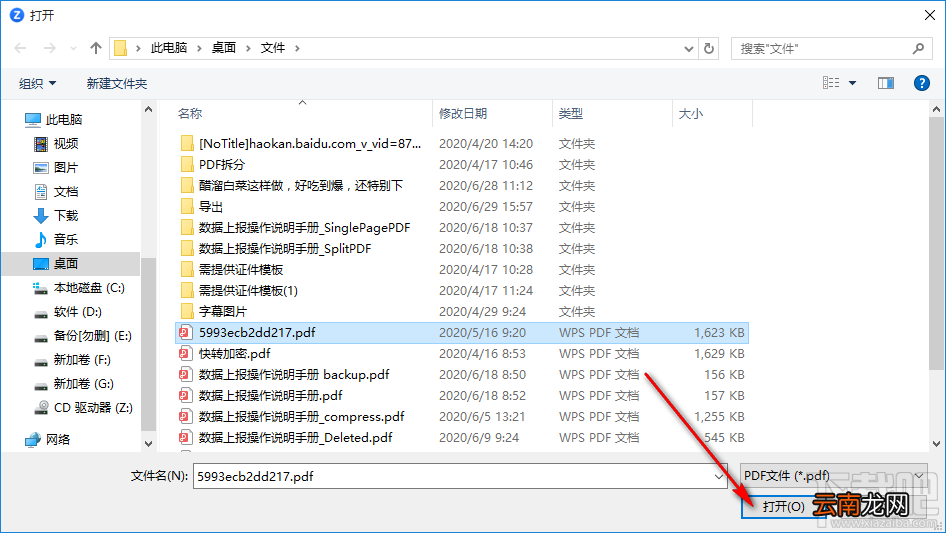Select the 需提供证件模板(1) folder

coord(247,290)
